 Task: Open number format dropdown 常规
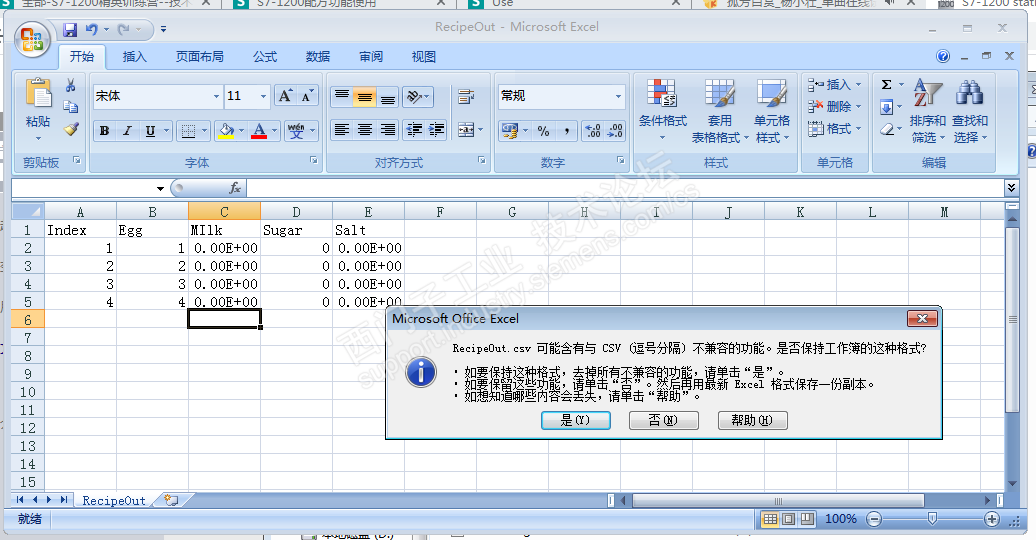pos(618,96)
